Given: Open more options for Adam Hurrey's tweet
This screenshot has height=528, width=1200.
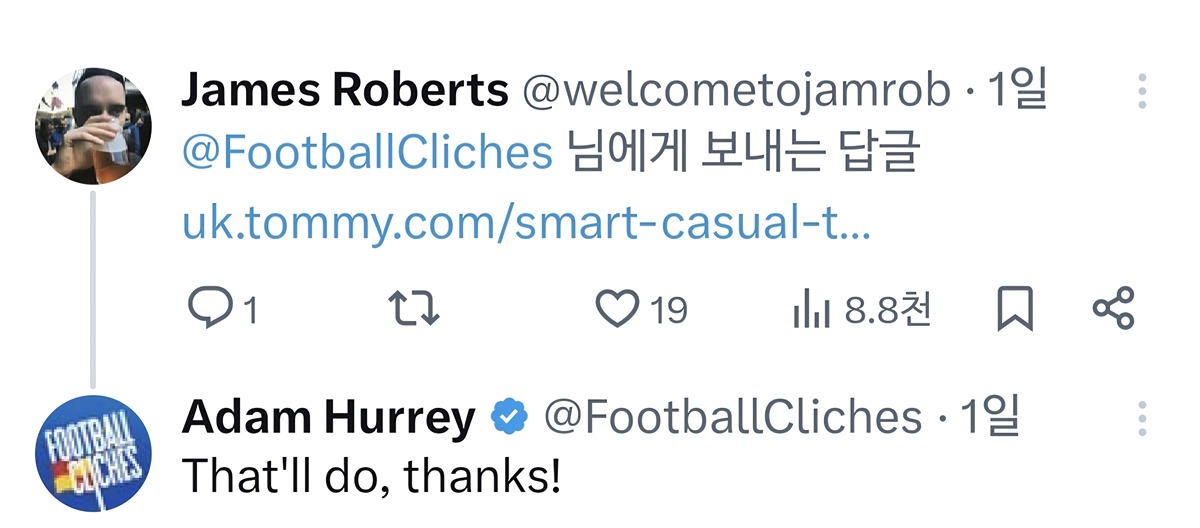Looking at the screenshot, I should pyautogui.click(x=1141, y=419).
